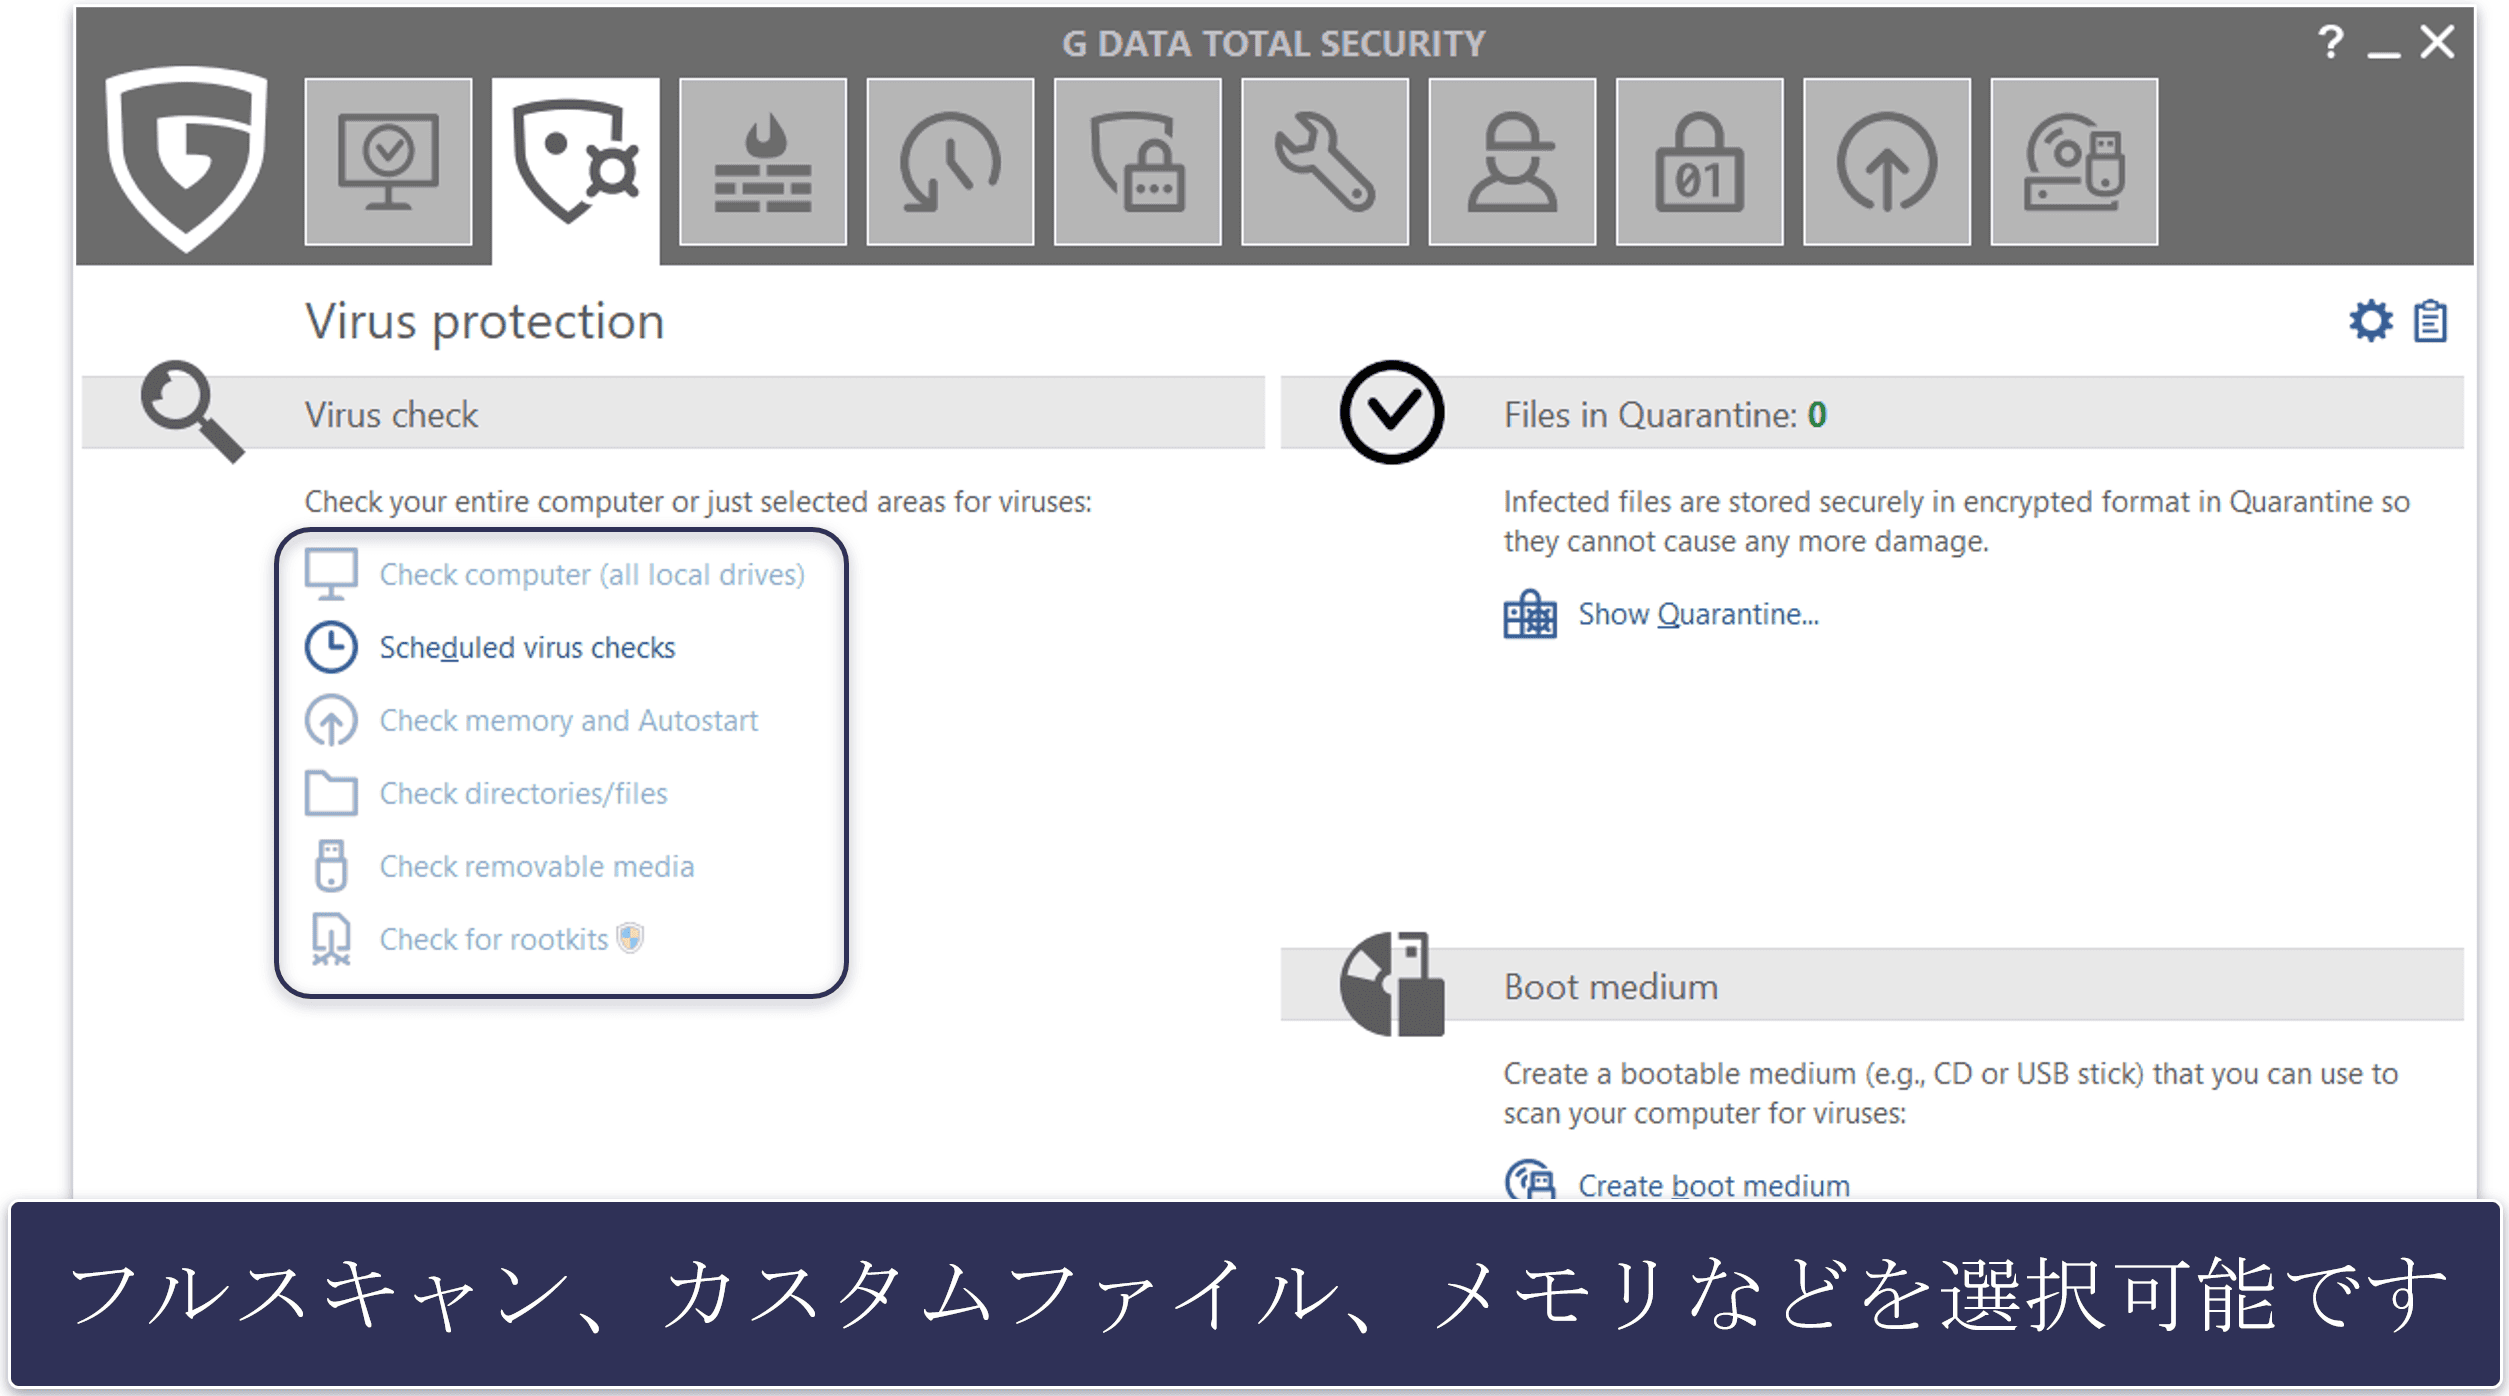Open Scheduled virus checks
The width and height of the screenshot is (2509, 1396).
point(527,648)
